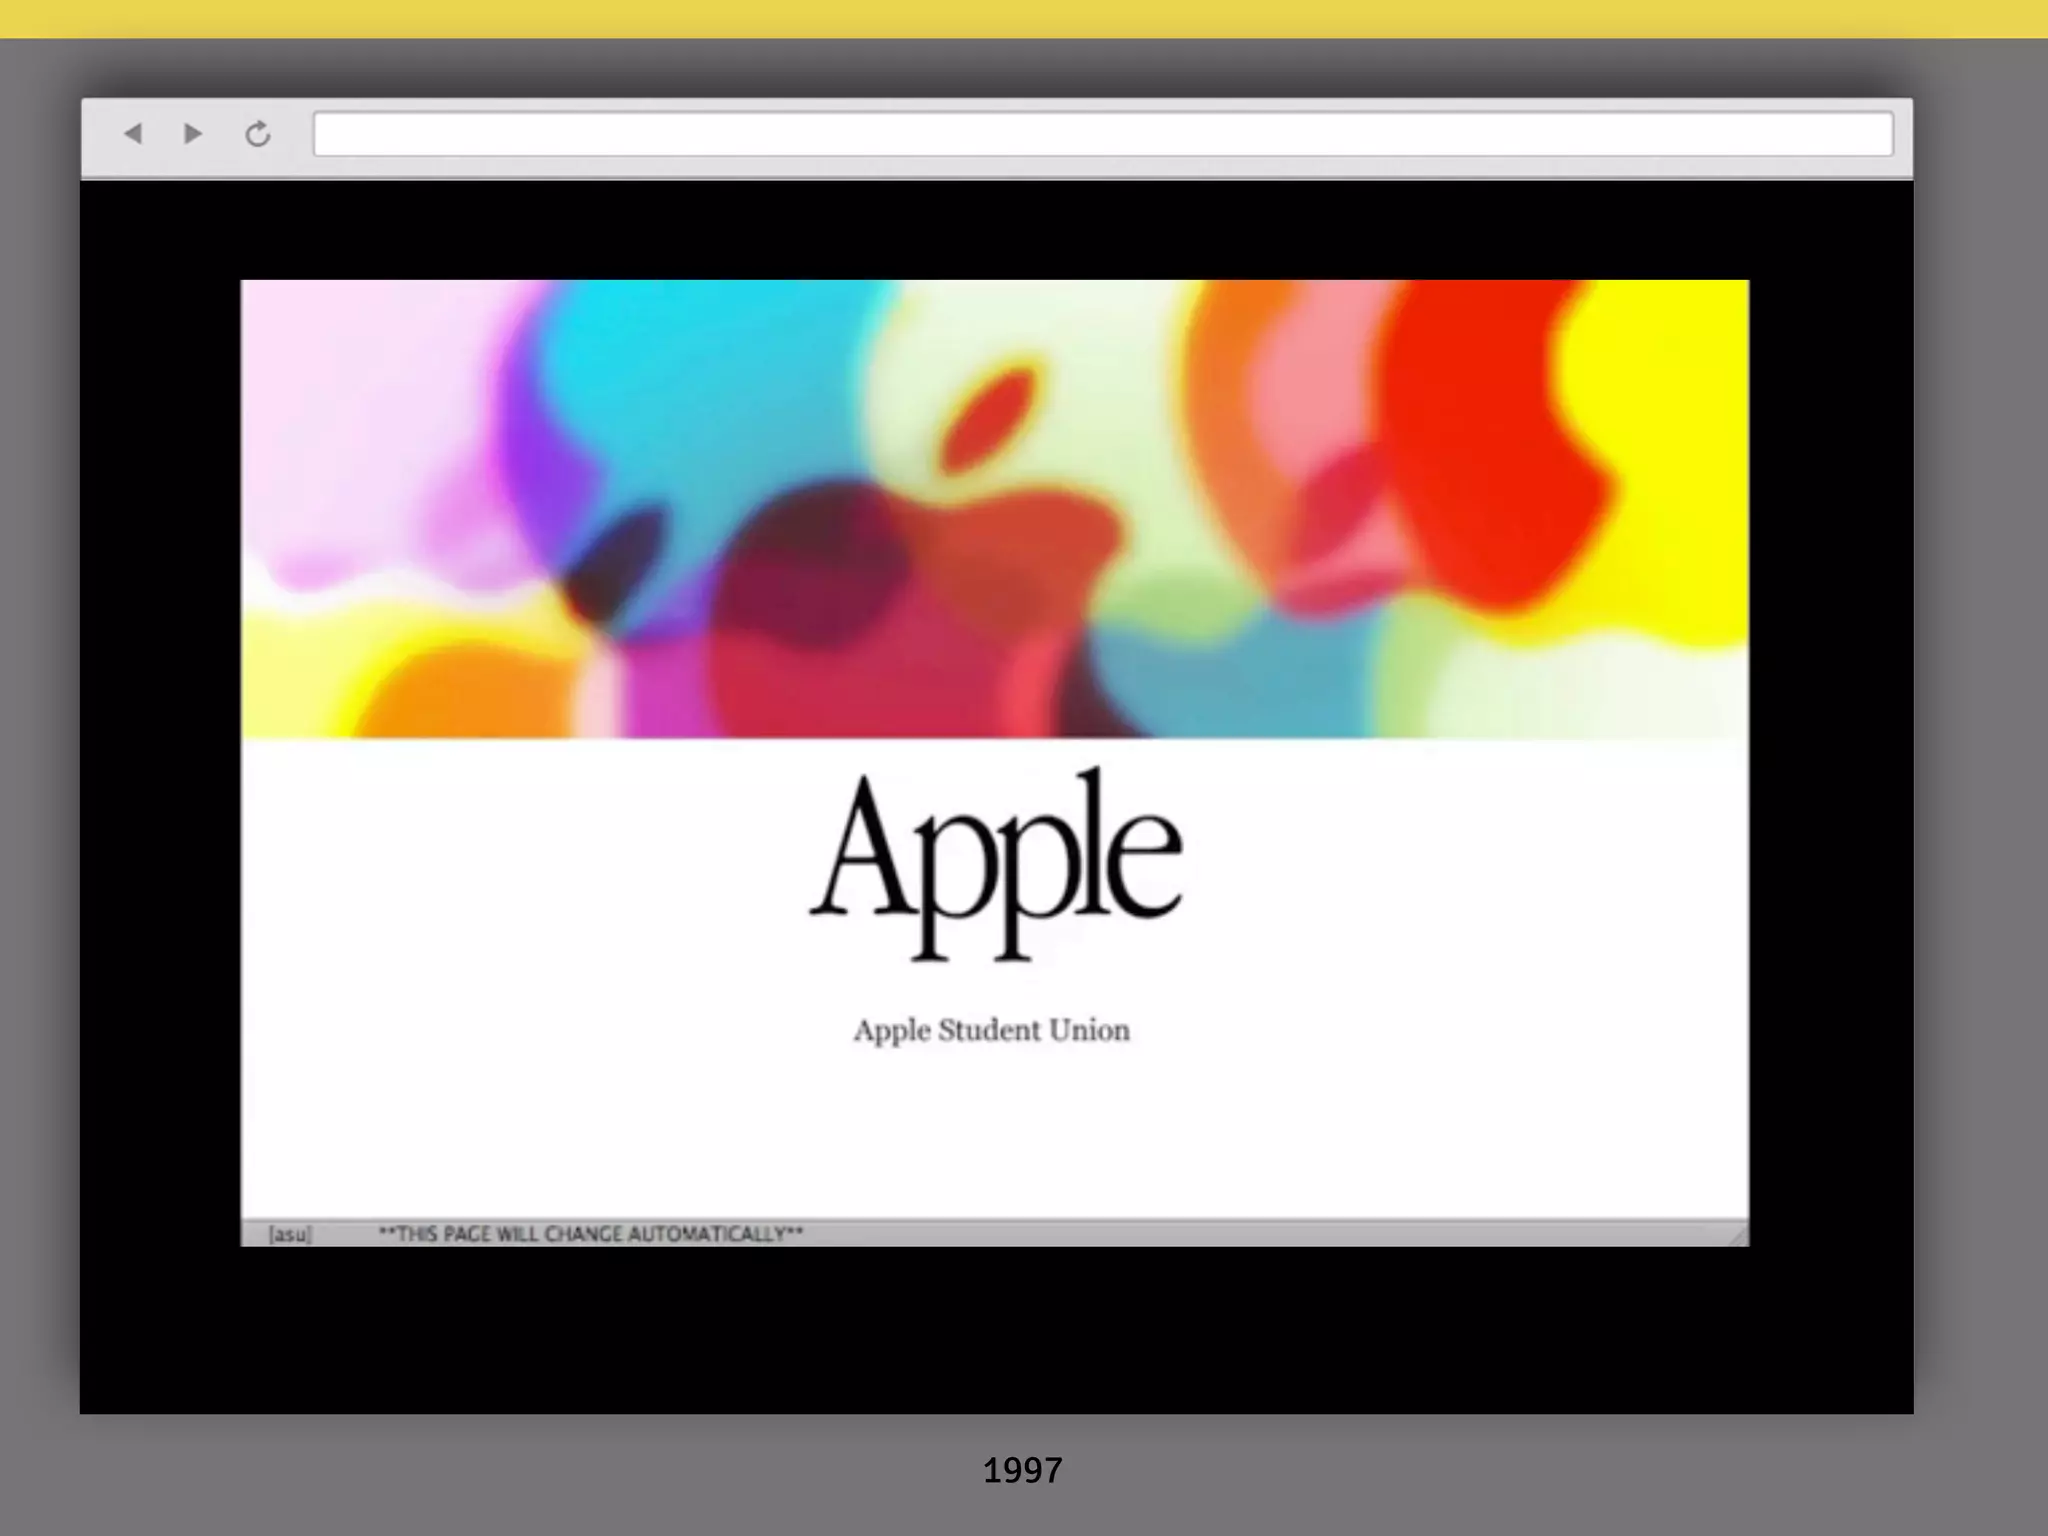
Task: Click the large Apple heading text
Action: (995, 862)
